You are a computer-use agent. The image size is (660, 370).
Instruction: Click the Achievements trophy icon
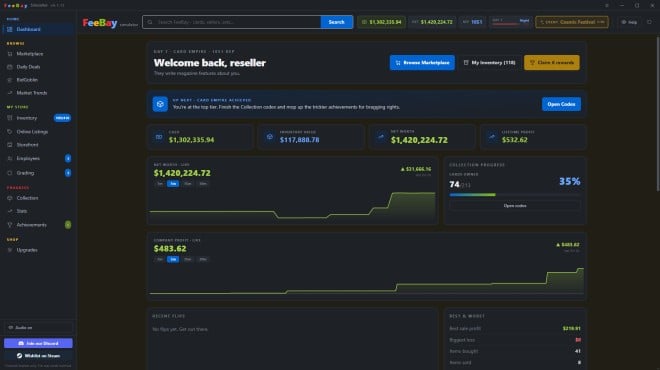(x=10, y=225)
